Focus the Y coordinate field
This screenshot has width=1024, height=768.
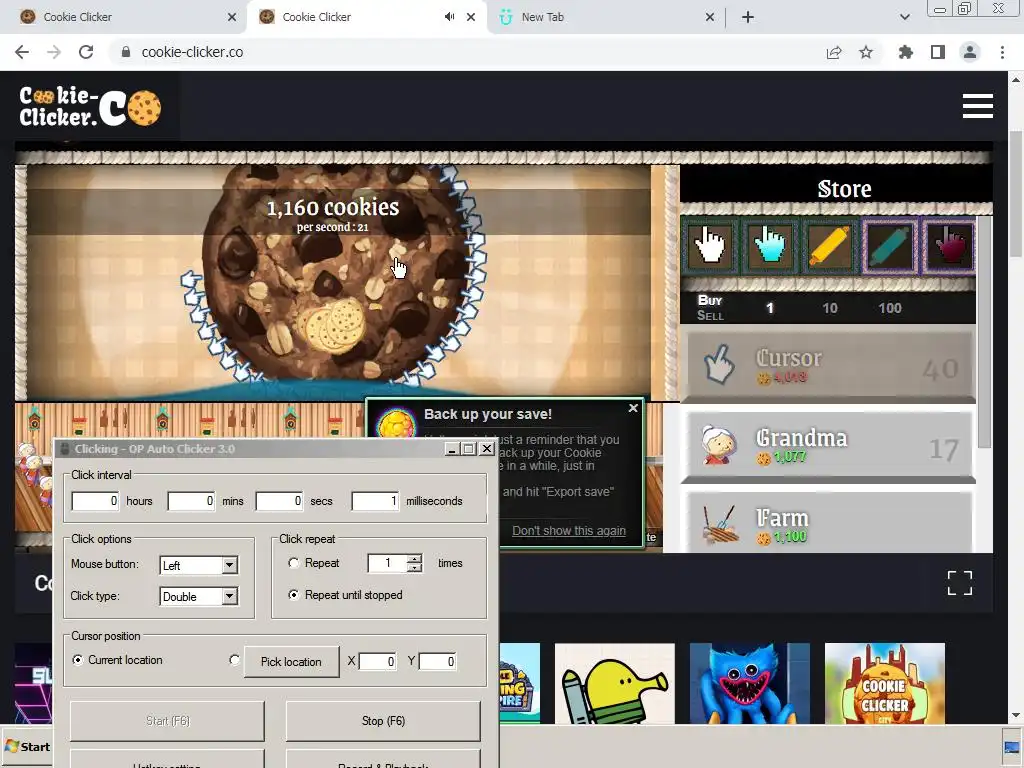click(x=437, y=662)
